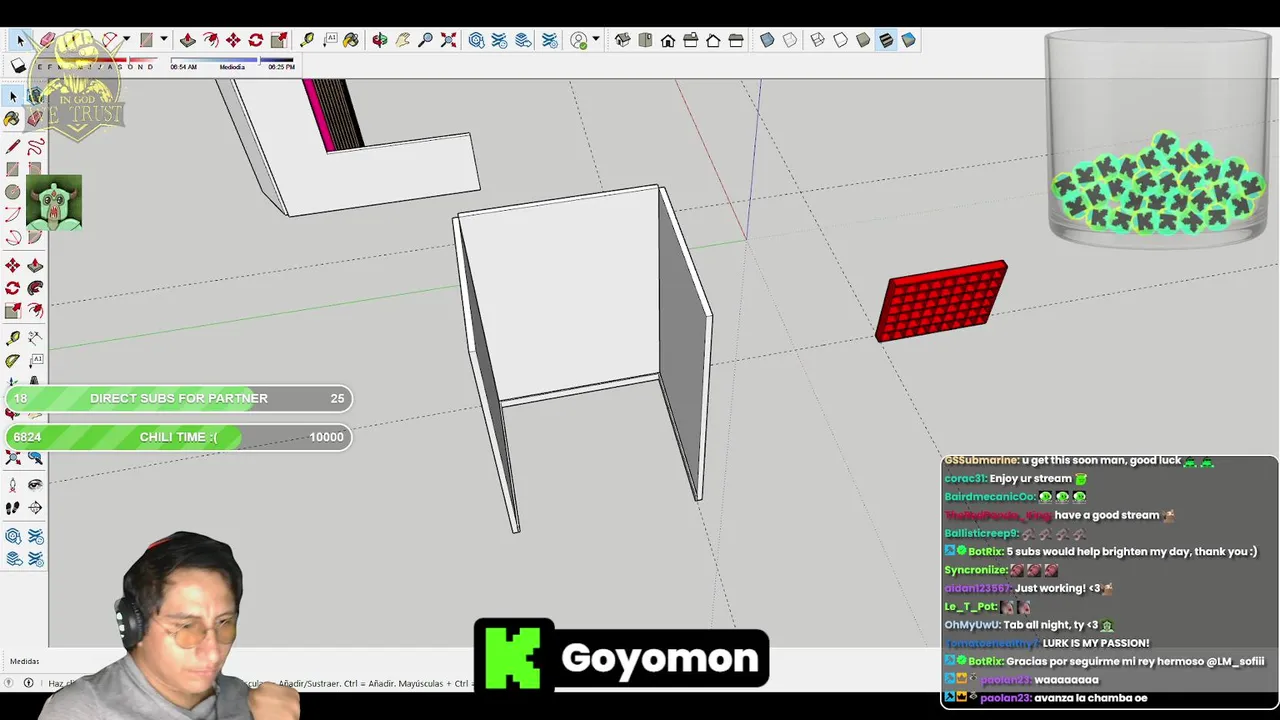Activate the Zoom magnifier tool in top toolbar
This screenshot has height=720, width=1280.
click(x=426, y=40)
